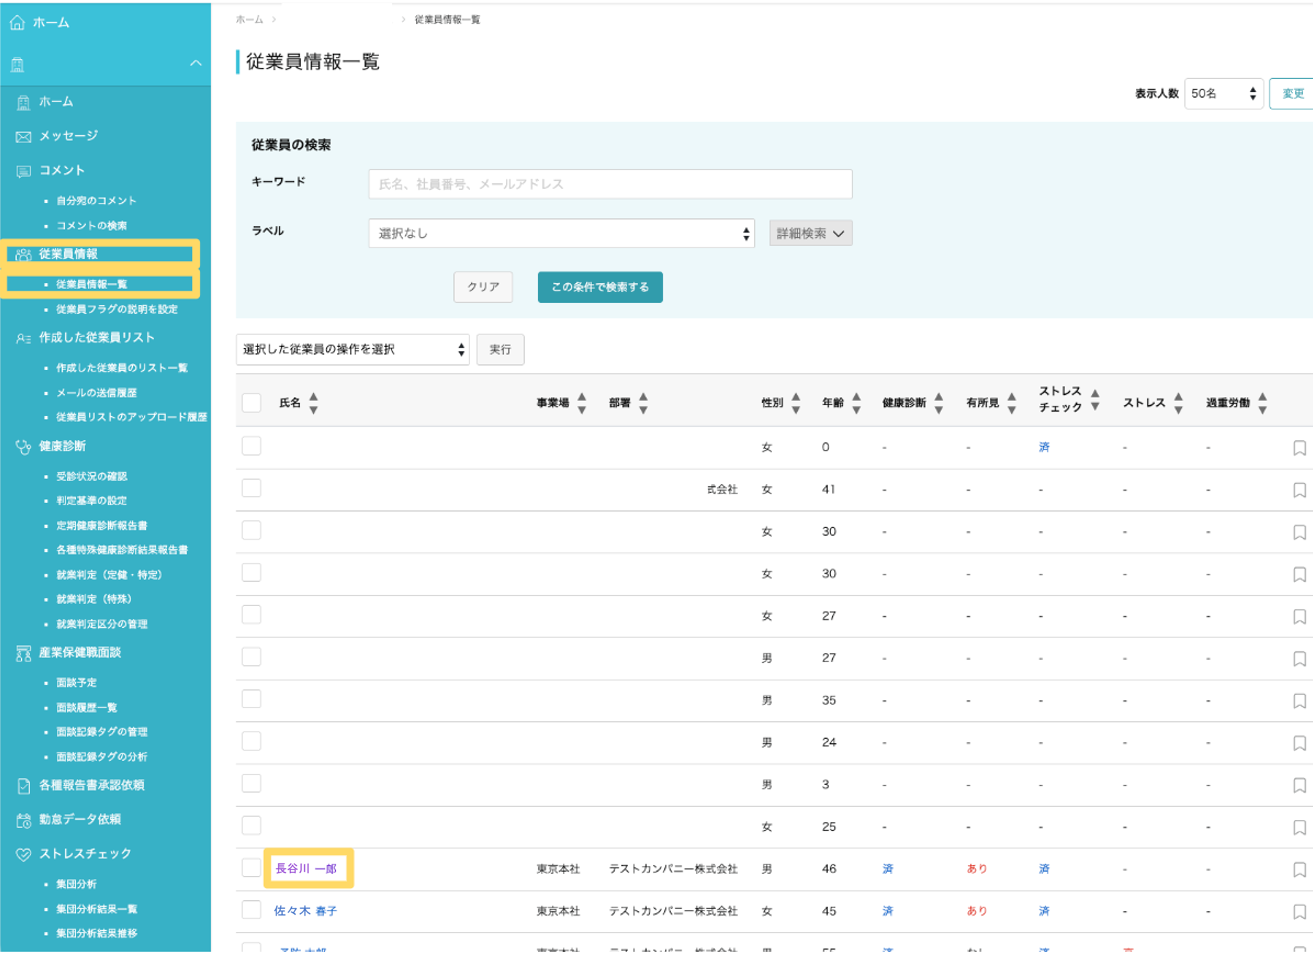1313x955 pixels.
Task: Bookmark the male row aged 35
Action: click(1299, 701)
